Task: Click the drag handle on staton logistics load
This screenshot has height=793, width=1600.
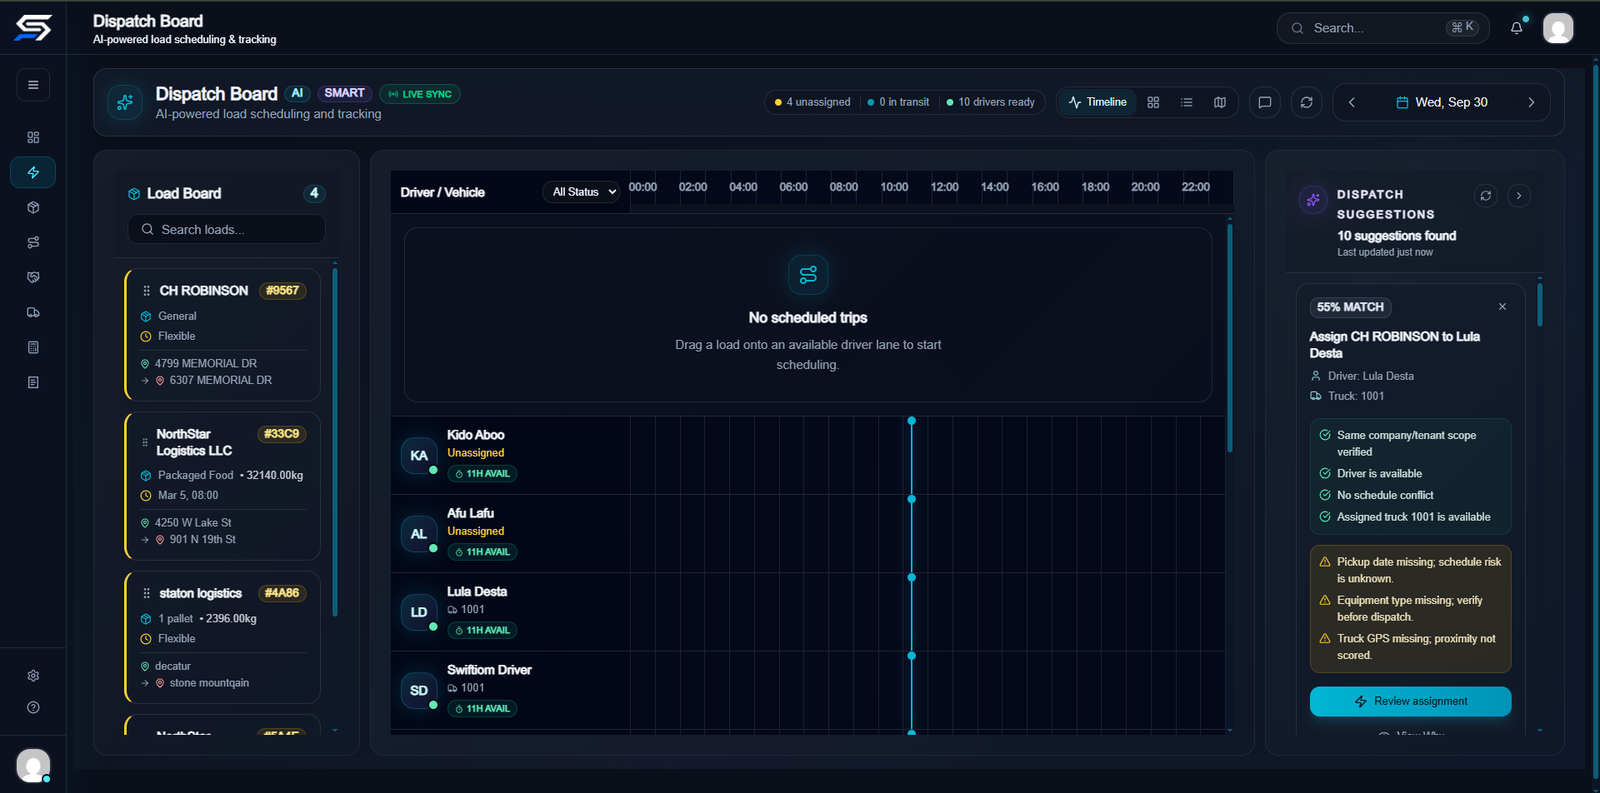Action: [x=146, y=593]
